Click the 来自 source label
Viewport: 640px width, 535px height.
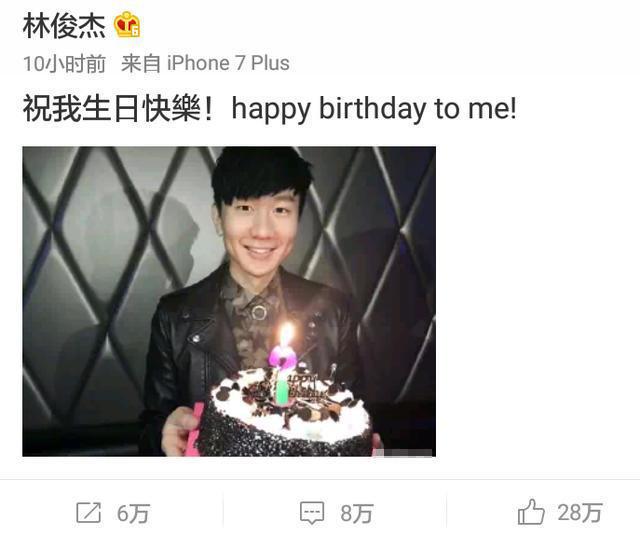tap(141, 64)
